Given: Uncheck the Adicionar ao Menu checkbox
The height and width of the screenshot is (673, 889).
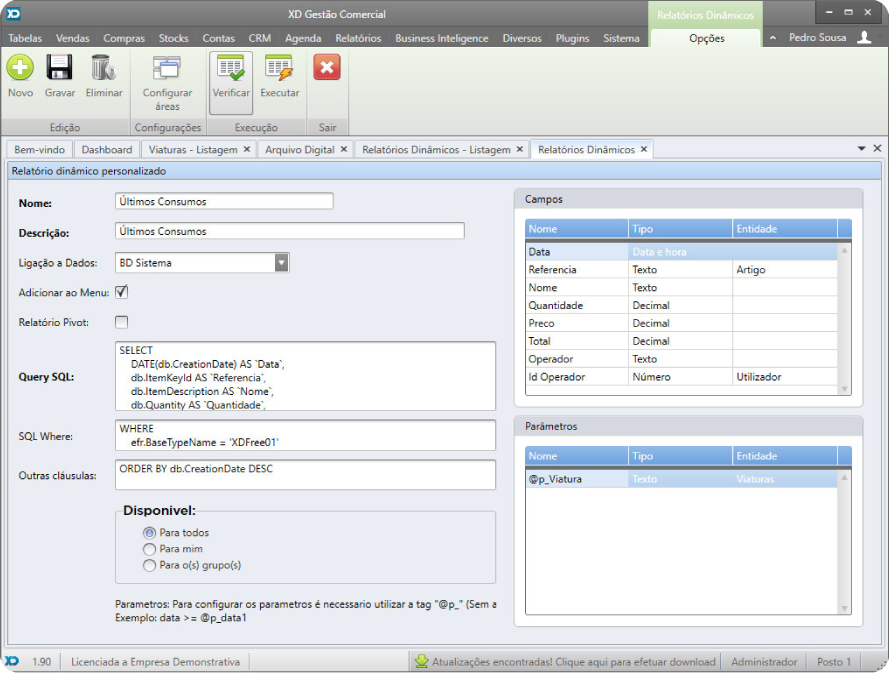Looking at the screenshot, I should point(122,292).
